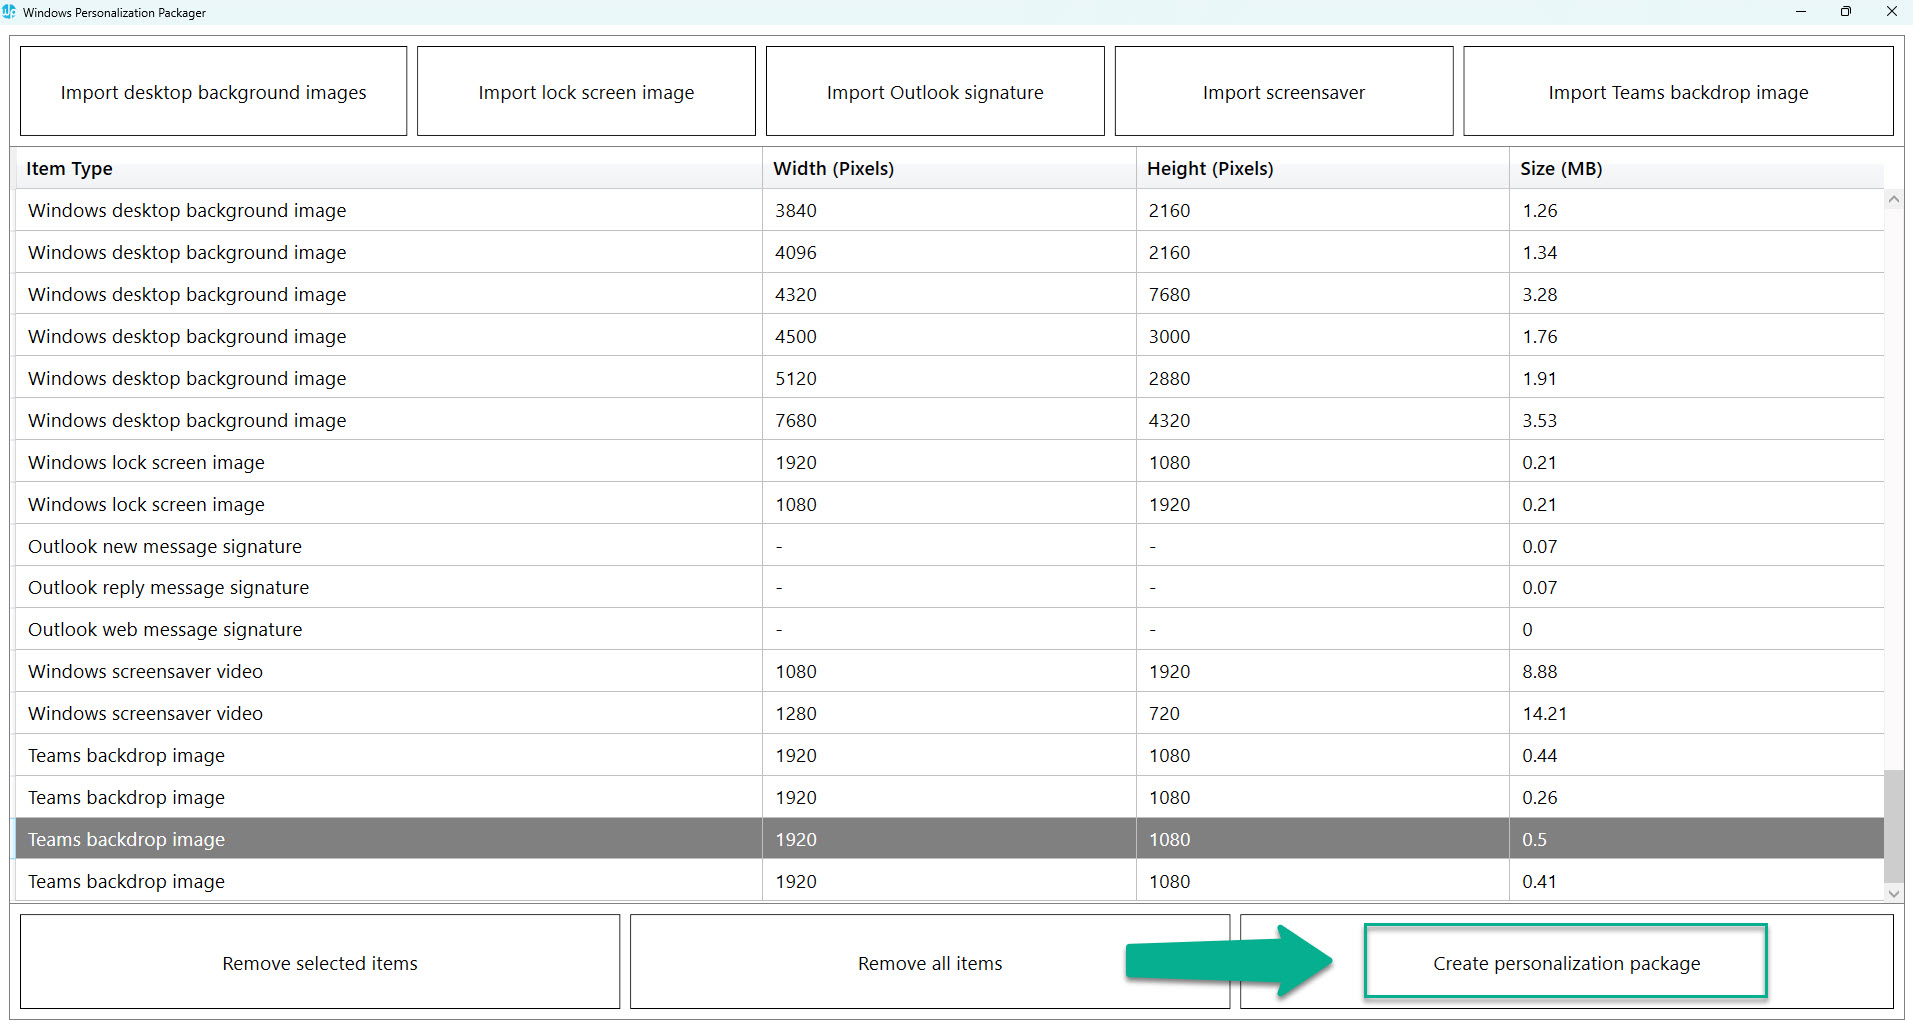This screenshot has width=1913, height=1030.
Task: Click Create personalization package button
Action: (x=1566, y=962)
